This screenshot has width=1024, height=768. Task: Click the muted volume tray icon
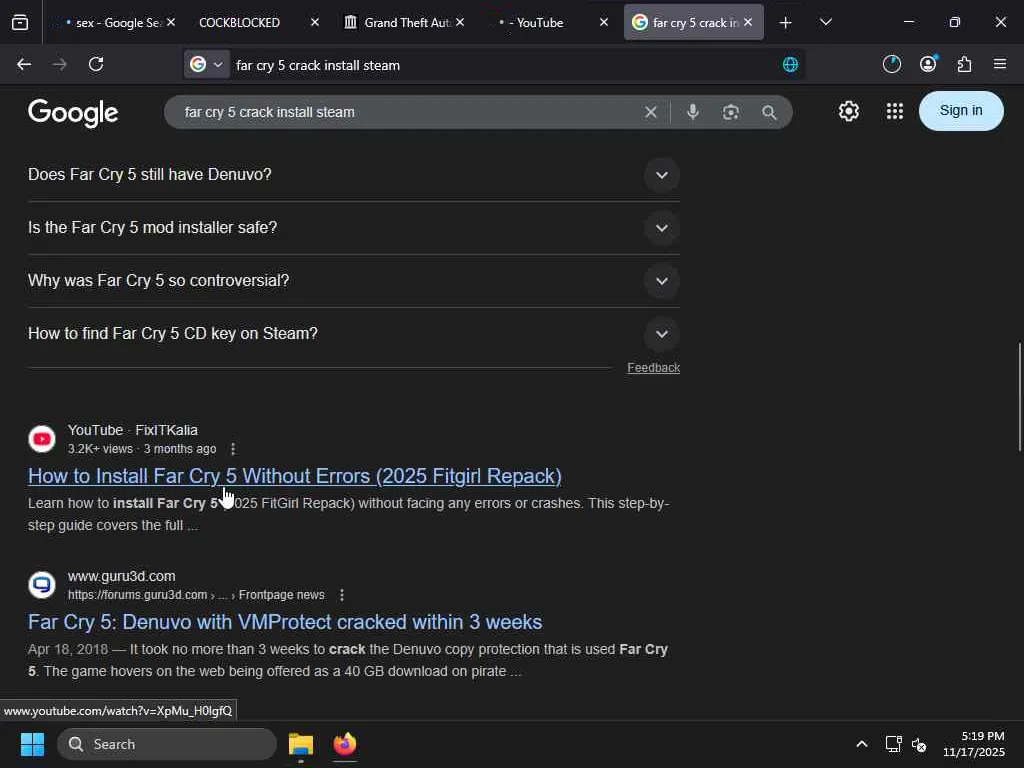click(919, 744)
